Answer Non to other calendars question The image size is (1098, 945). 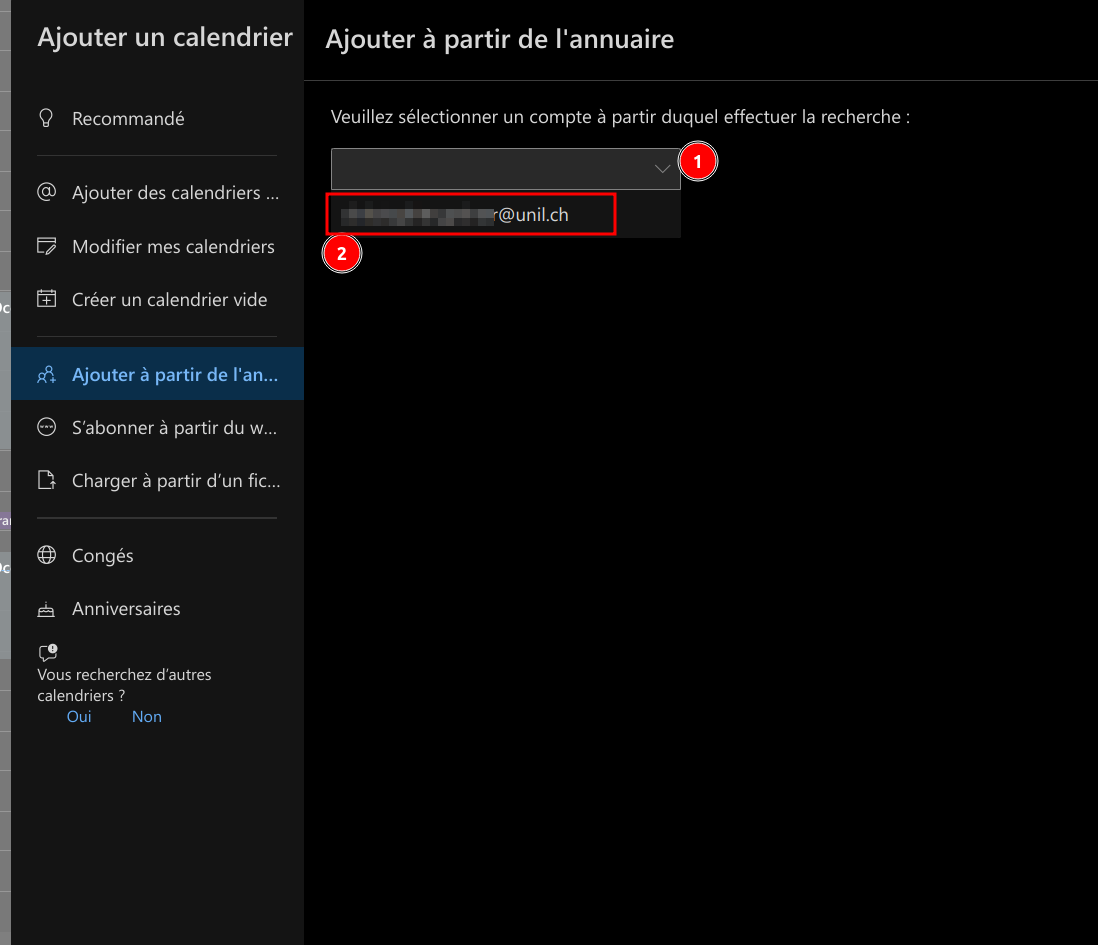[147, 716]
